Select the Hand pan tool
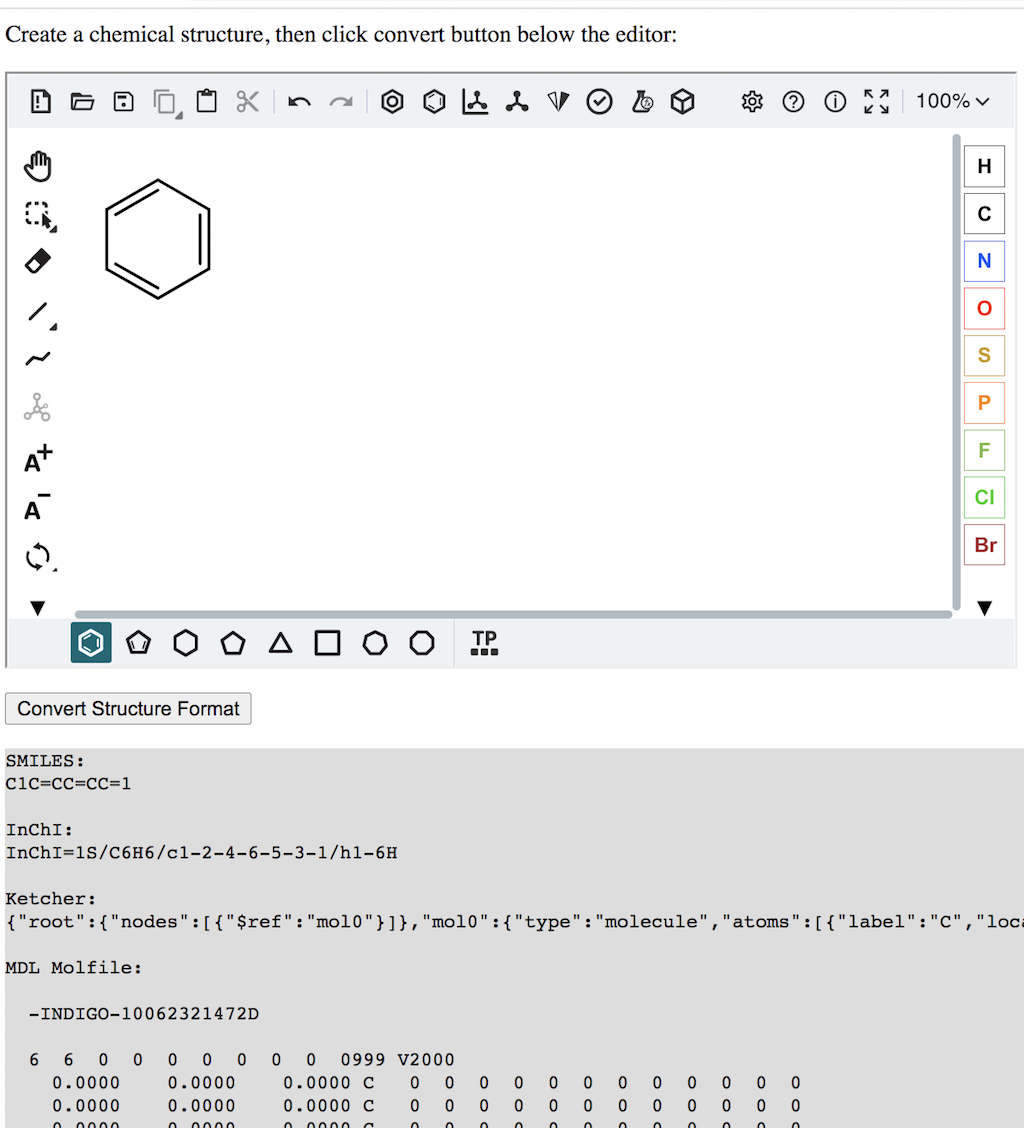 click(x=38, y=167)
